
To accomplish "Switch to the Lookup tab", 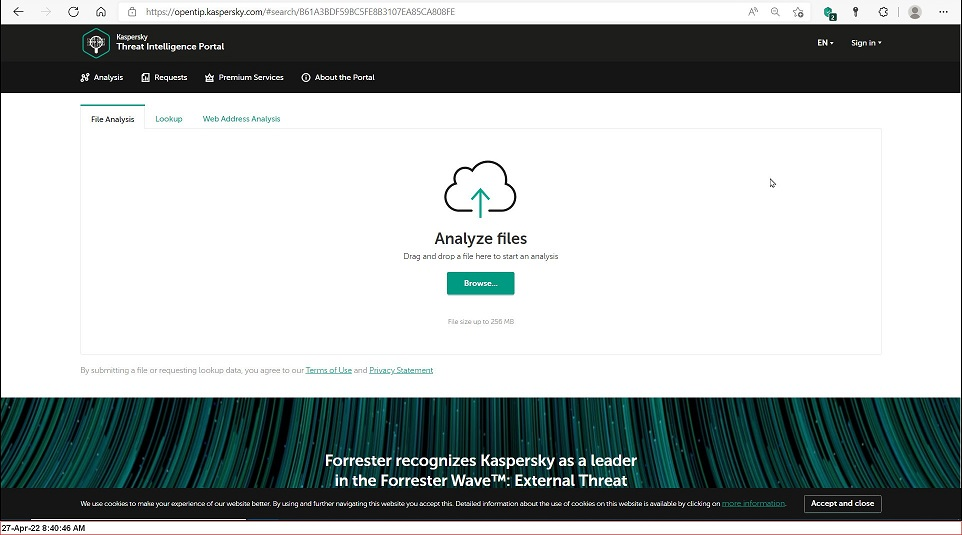I will [169, 119].
